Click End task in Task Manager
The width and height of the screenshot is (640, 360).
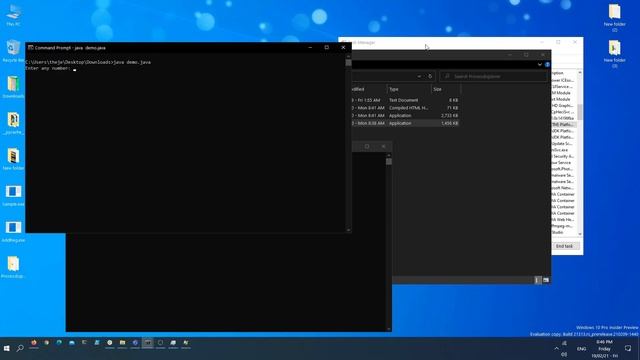(565, 246)
